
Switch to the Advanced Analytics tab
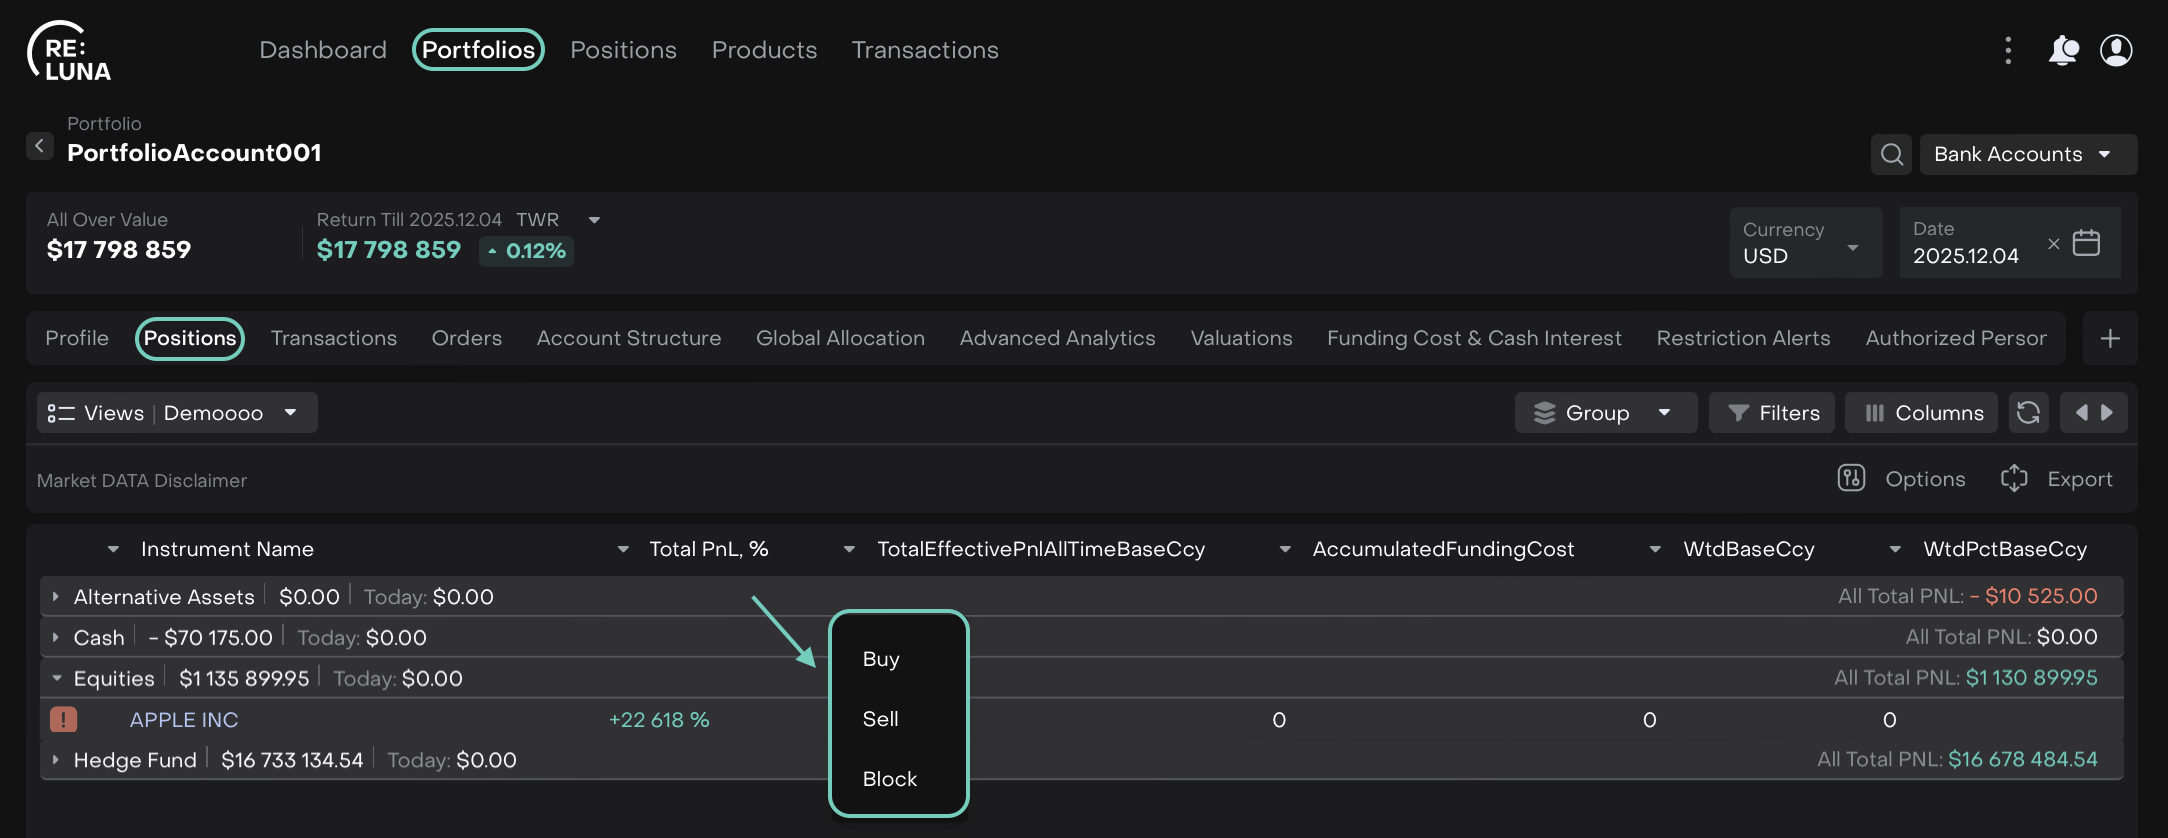click(x=1057, y=339)
